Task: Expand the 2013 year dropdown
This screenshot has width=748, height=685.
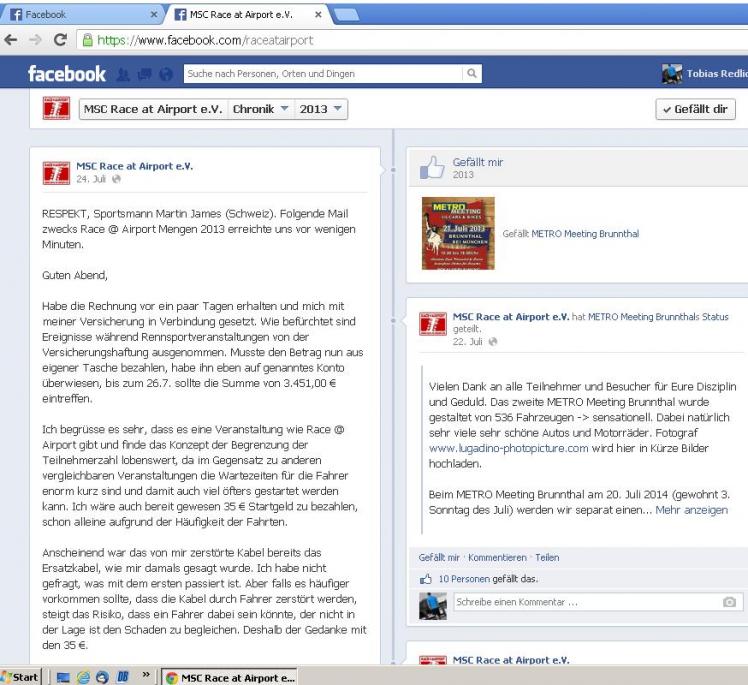Action: tap(320, 108)
